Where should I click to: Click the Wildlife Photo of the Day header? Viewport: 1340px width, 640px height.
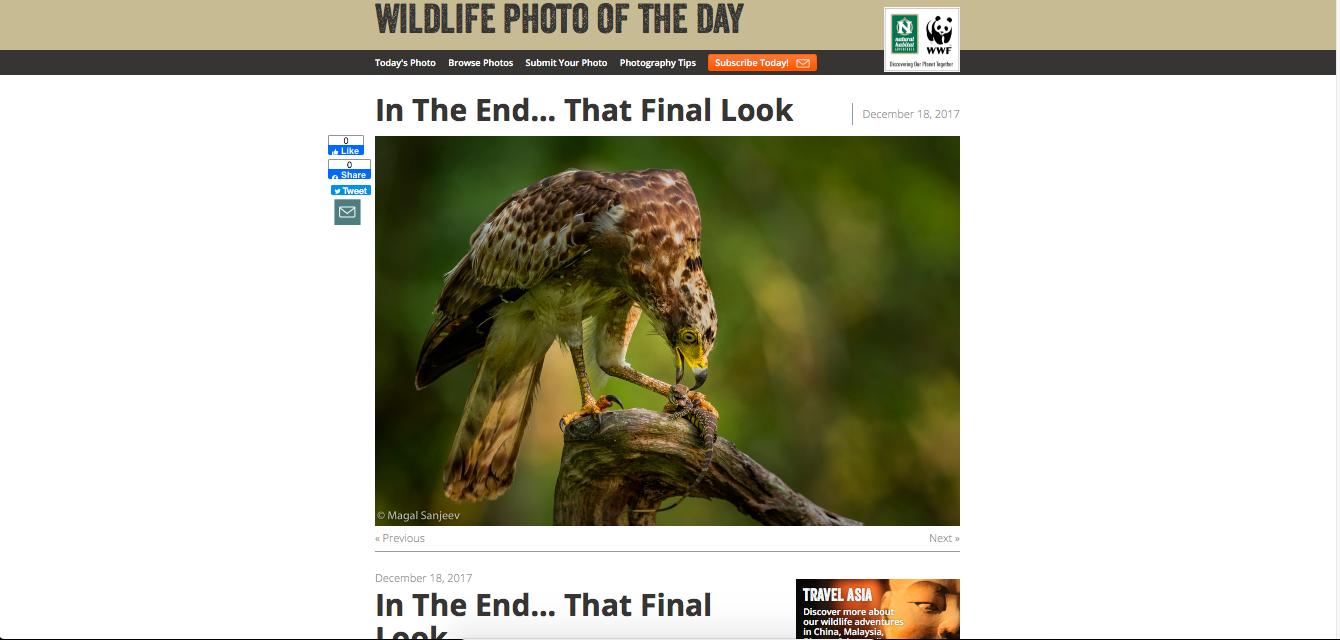[559, 19]
